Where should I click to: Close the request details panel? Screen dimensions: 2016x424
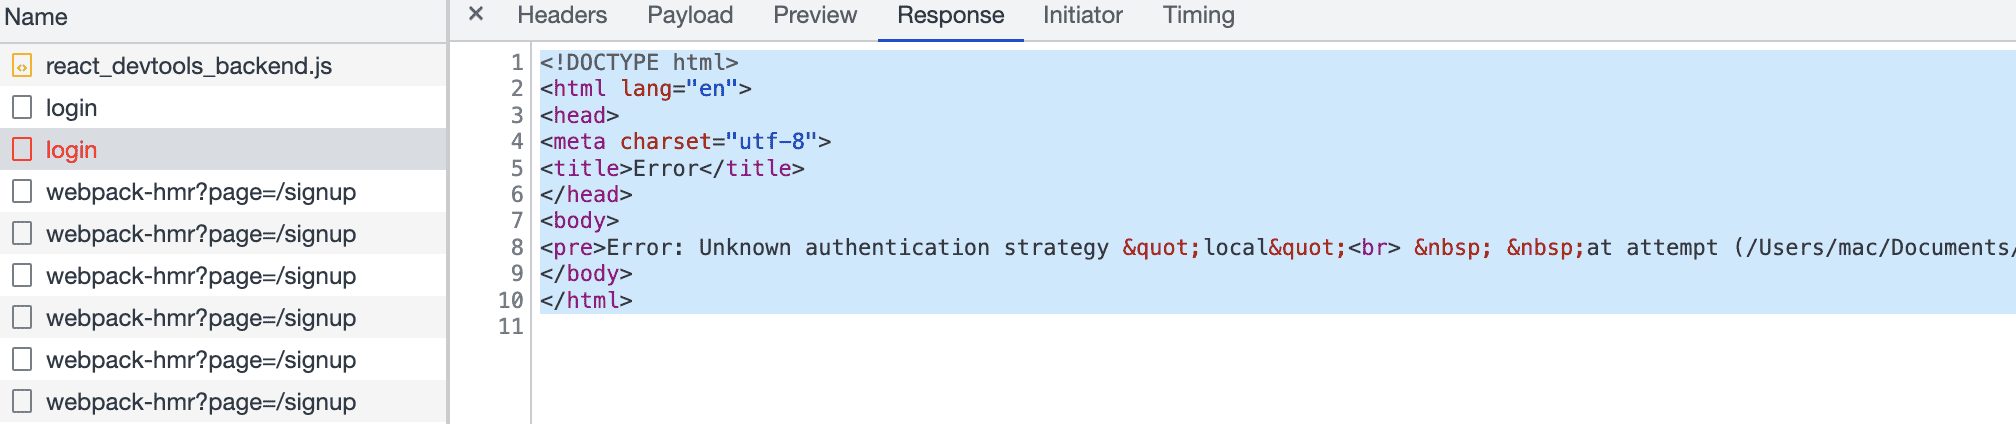pyautogui.click(x=476, y=15)
